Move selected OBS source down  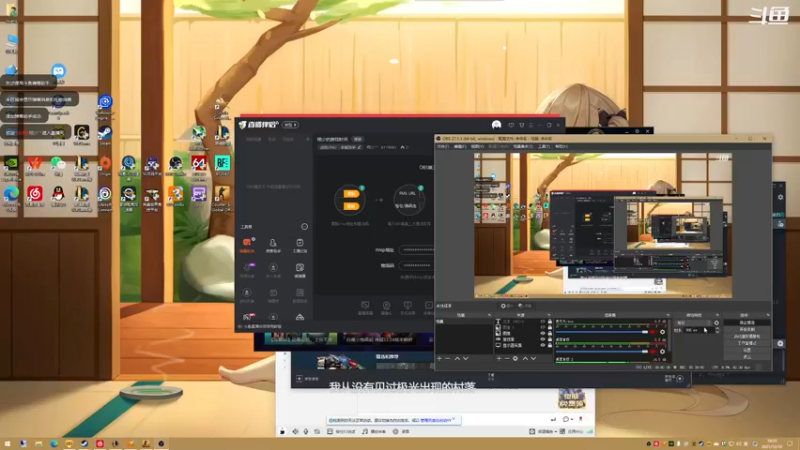point(533,359)
